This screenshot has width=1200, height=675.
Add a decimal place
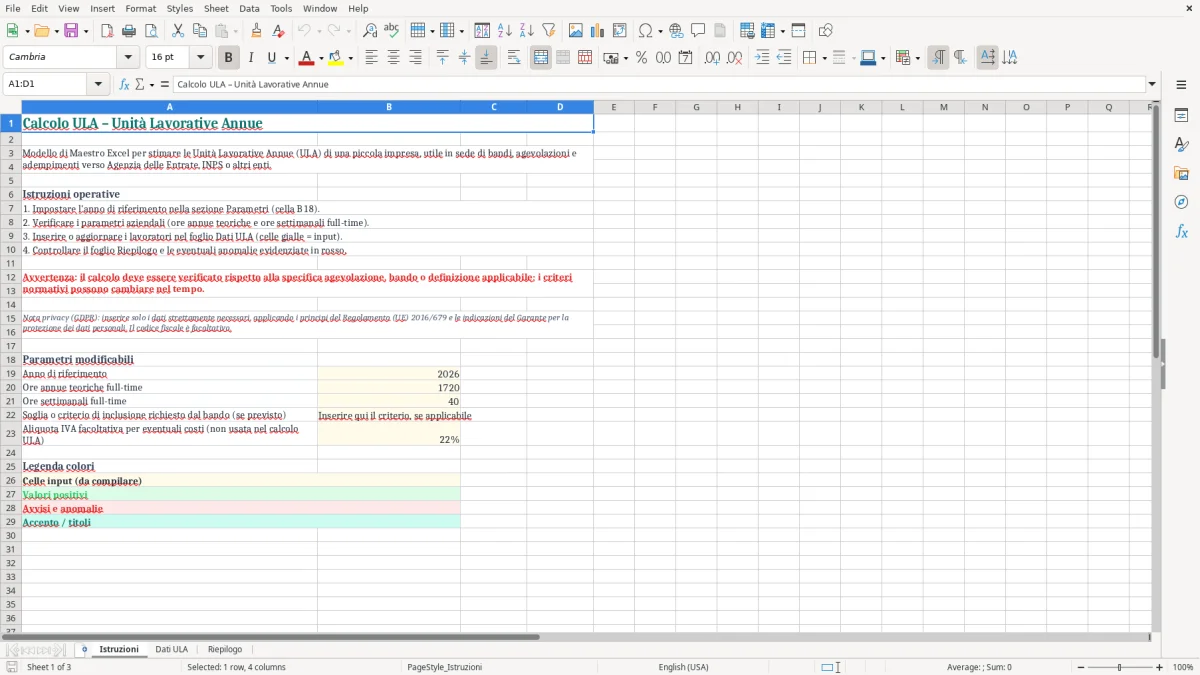tap(713, 58)
